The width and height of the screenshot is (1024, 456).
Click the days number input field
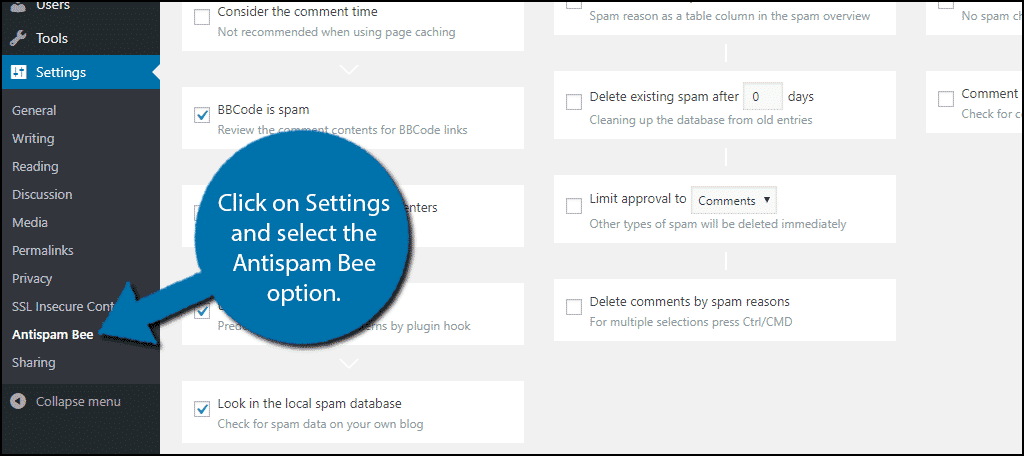pyautogui.click(x=763, y=97)
